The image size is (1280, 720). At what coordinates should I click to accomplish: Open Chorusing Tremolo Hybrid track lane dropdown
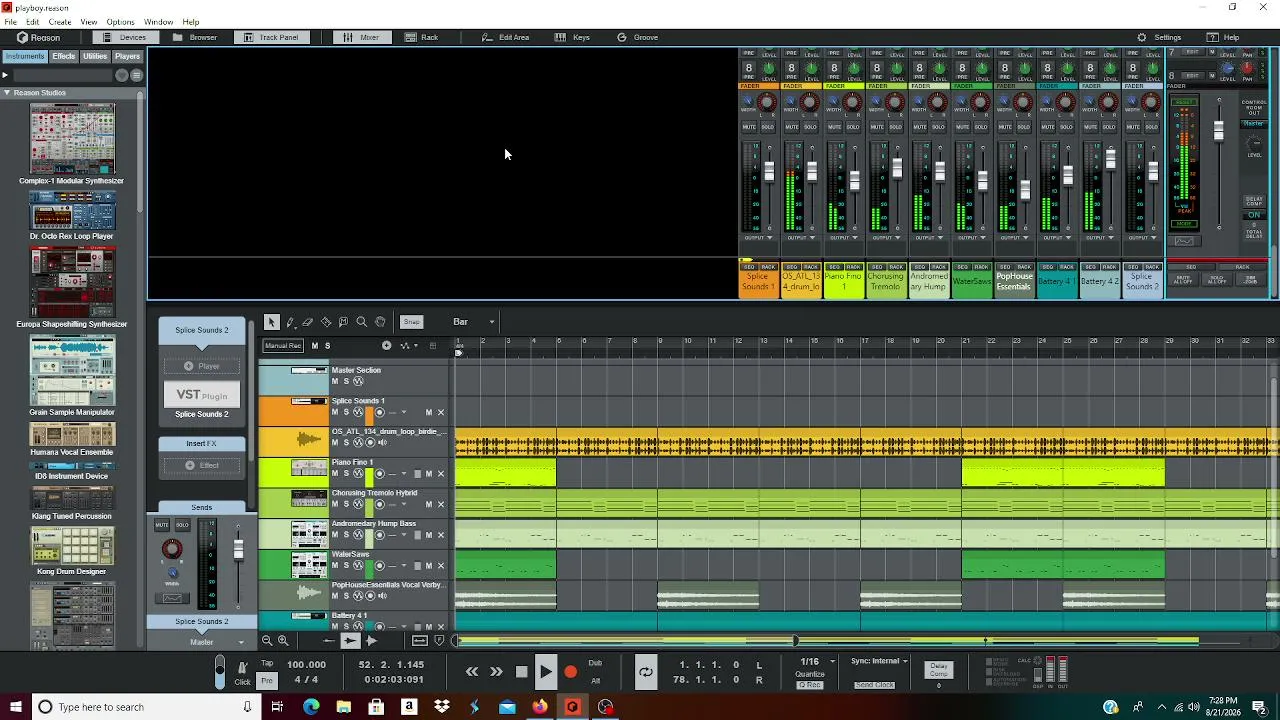[x=404, y=504]
